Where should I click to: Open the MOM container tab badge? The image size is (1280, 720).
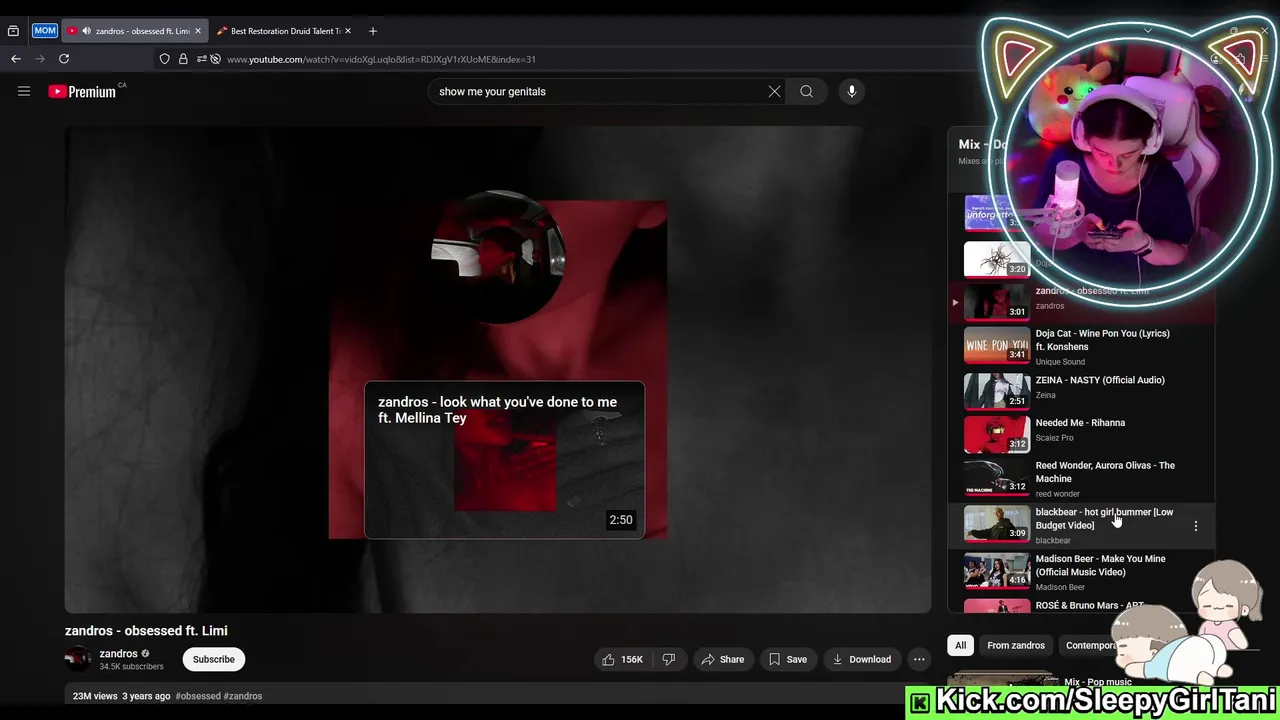(x=45, y=31)
